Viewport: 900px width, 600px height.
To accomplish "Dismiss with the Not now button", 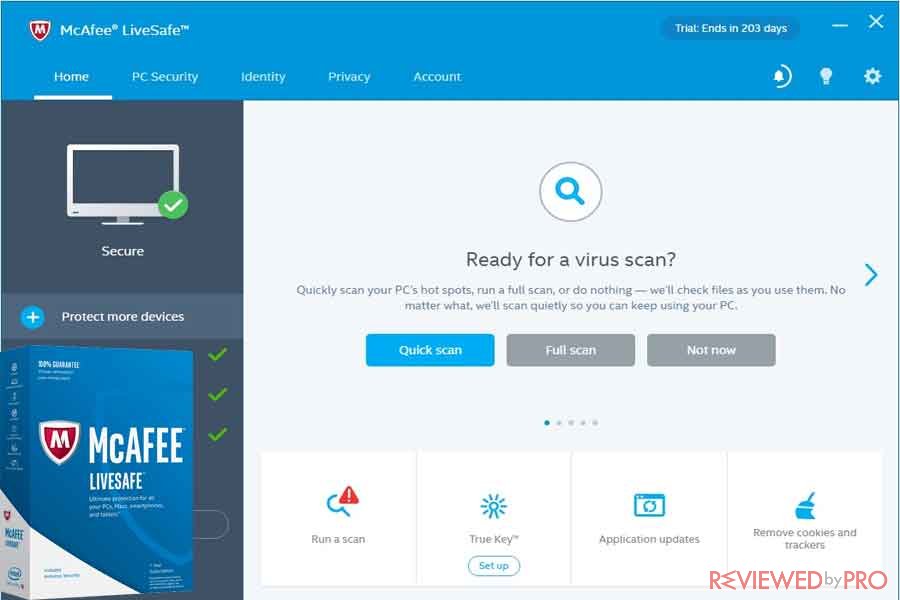I will coord(711,350).
